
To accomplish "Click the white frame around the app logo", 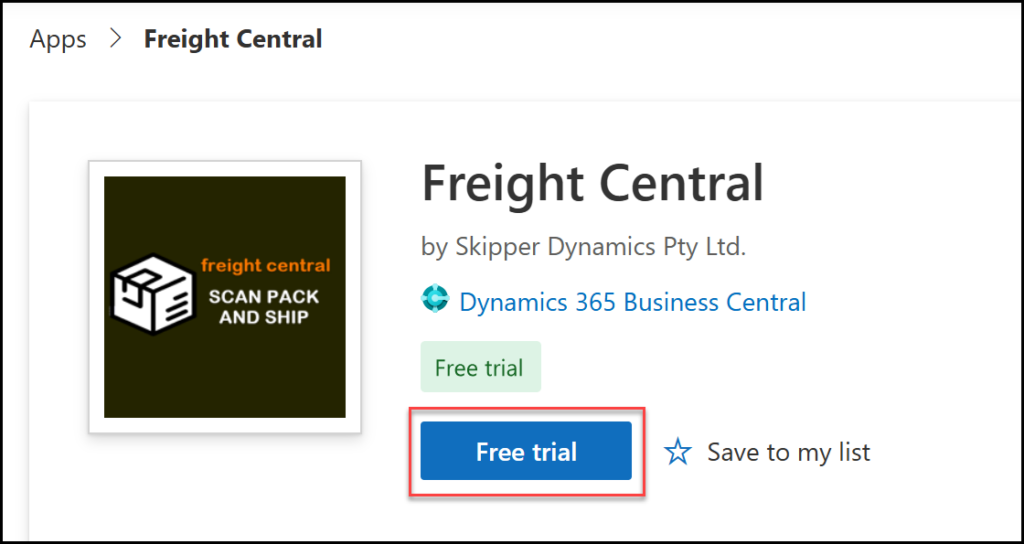I will pyautogui.click(x=96, y=297).
